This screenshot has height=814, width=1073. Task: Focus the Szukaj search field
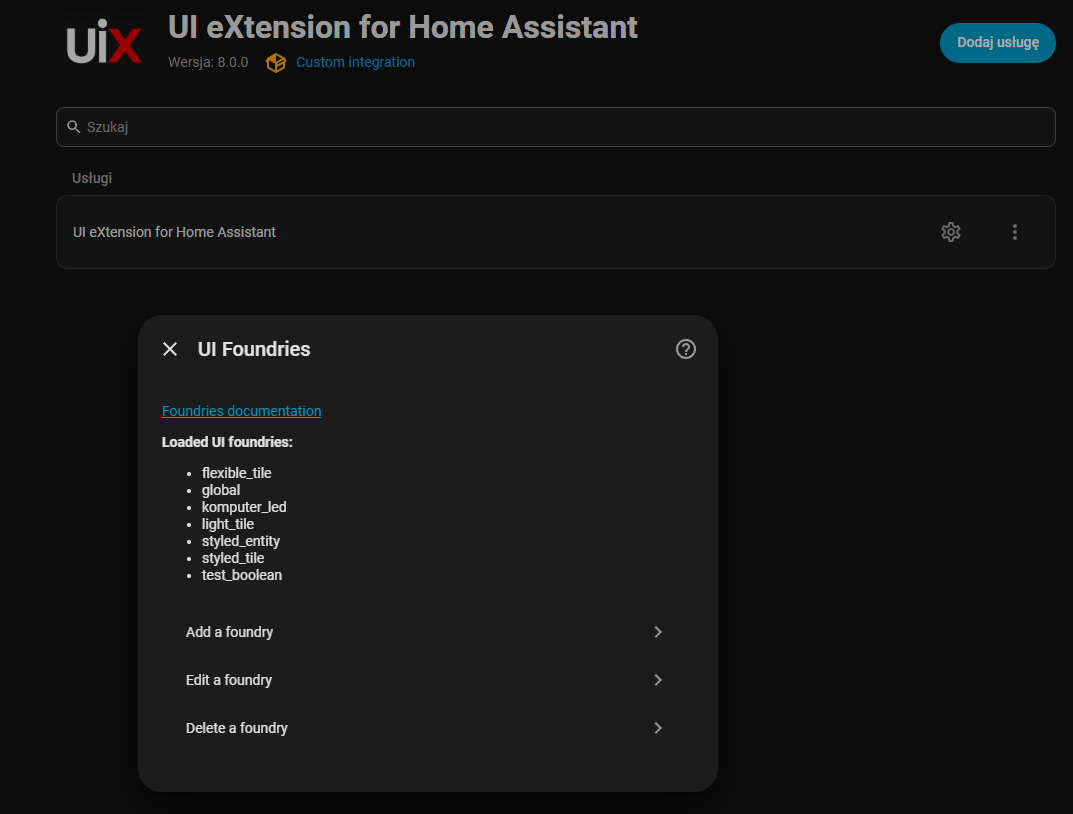pos(555,127)
